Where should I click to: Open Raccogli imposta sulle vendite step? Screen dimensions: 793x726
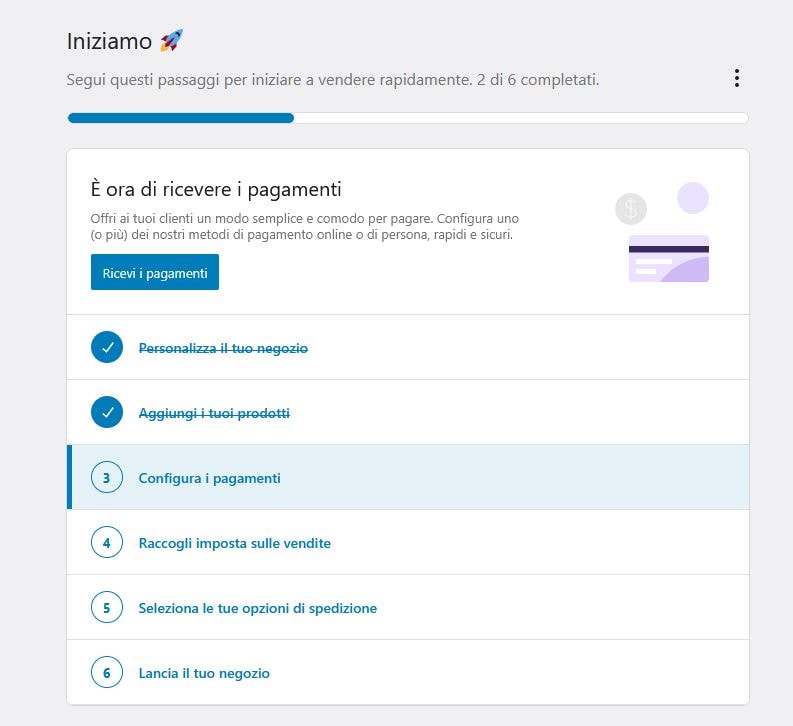point(408,542)
